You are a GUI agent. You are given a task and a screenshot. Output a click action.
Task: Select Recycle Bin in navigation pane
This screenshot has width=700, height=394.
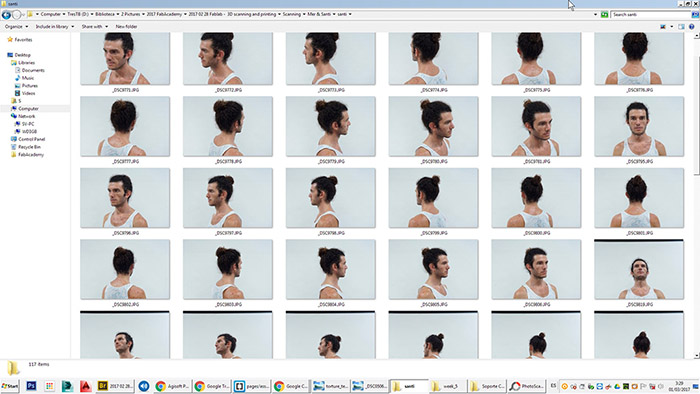point(29,147)
